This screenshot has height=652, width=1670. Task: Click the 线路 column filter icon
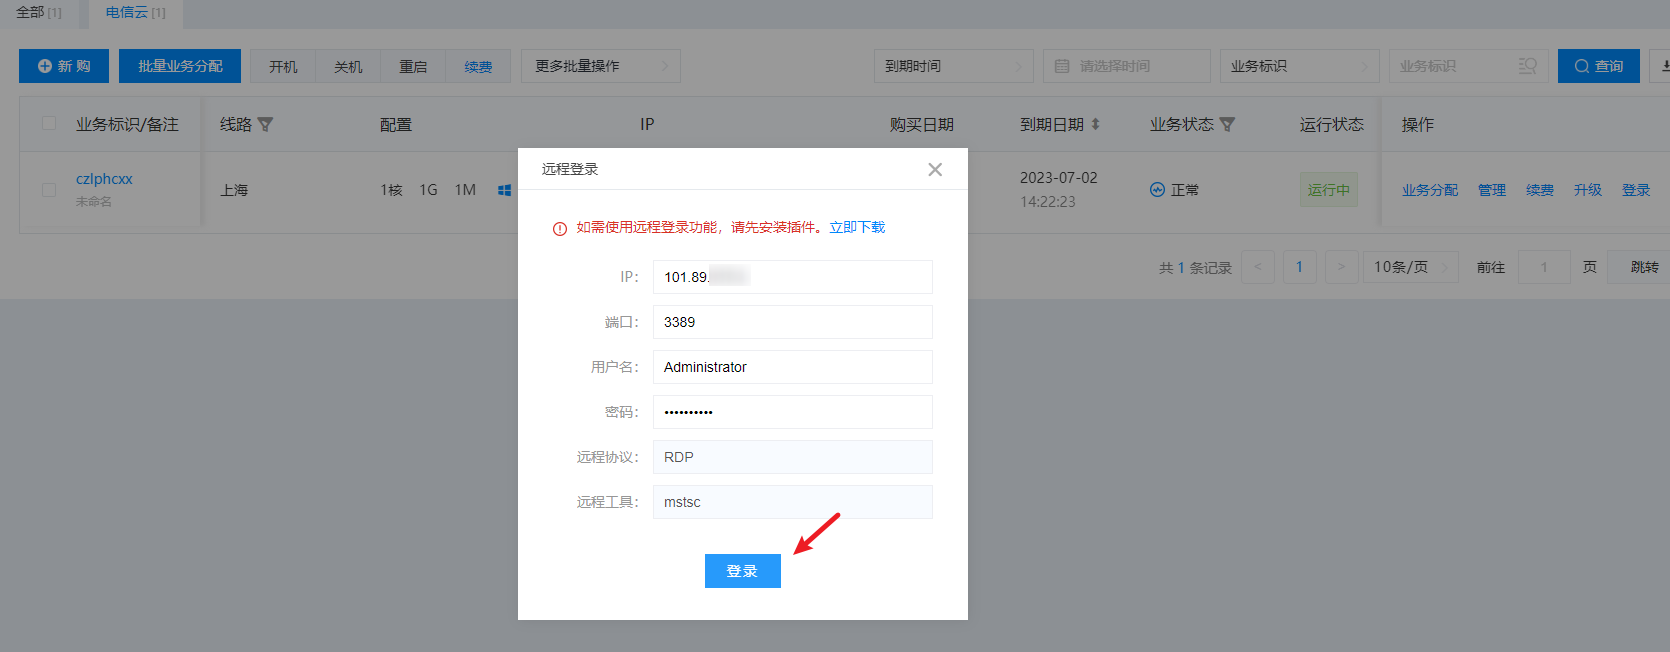point(265,125)
